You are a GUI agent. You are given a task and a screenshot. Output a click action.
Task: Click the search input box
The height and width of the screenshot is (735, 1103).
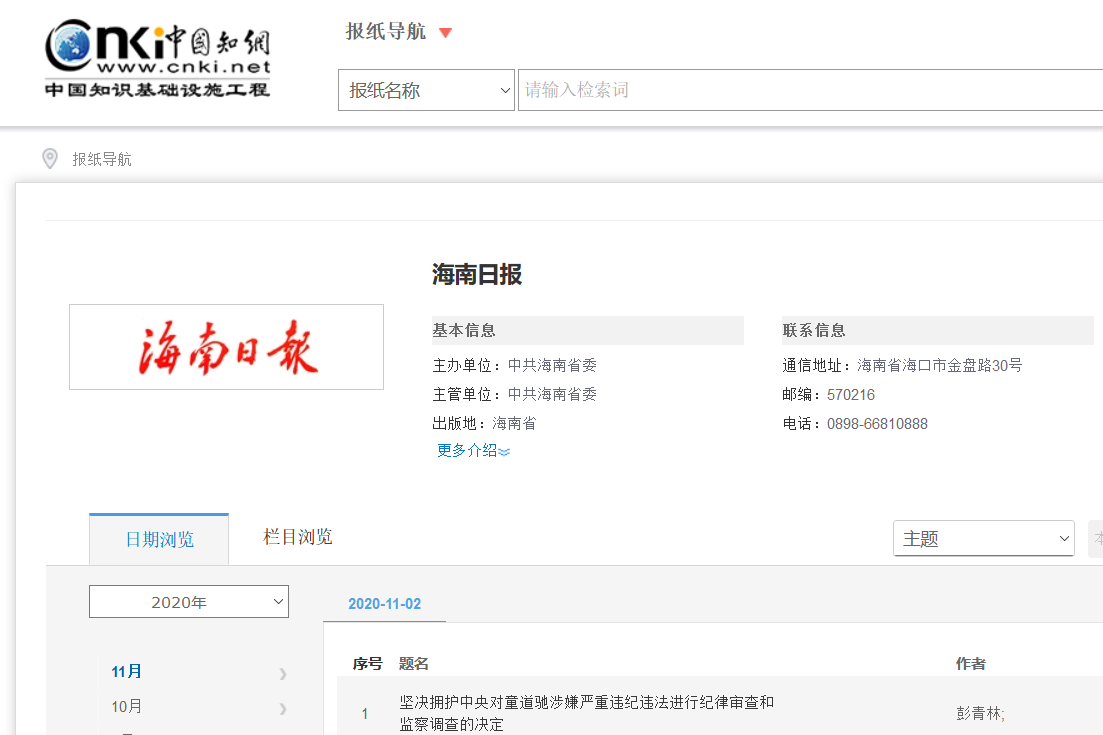[800, 90]
